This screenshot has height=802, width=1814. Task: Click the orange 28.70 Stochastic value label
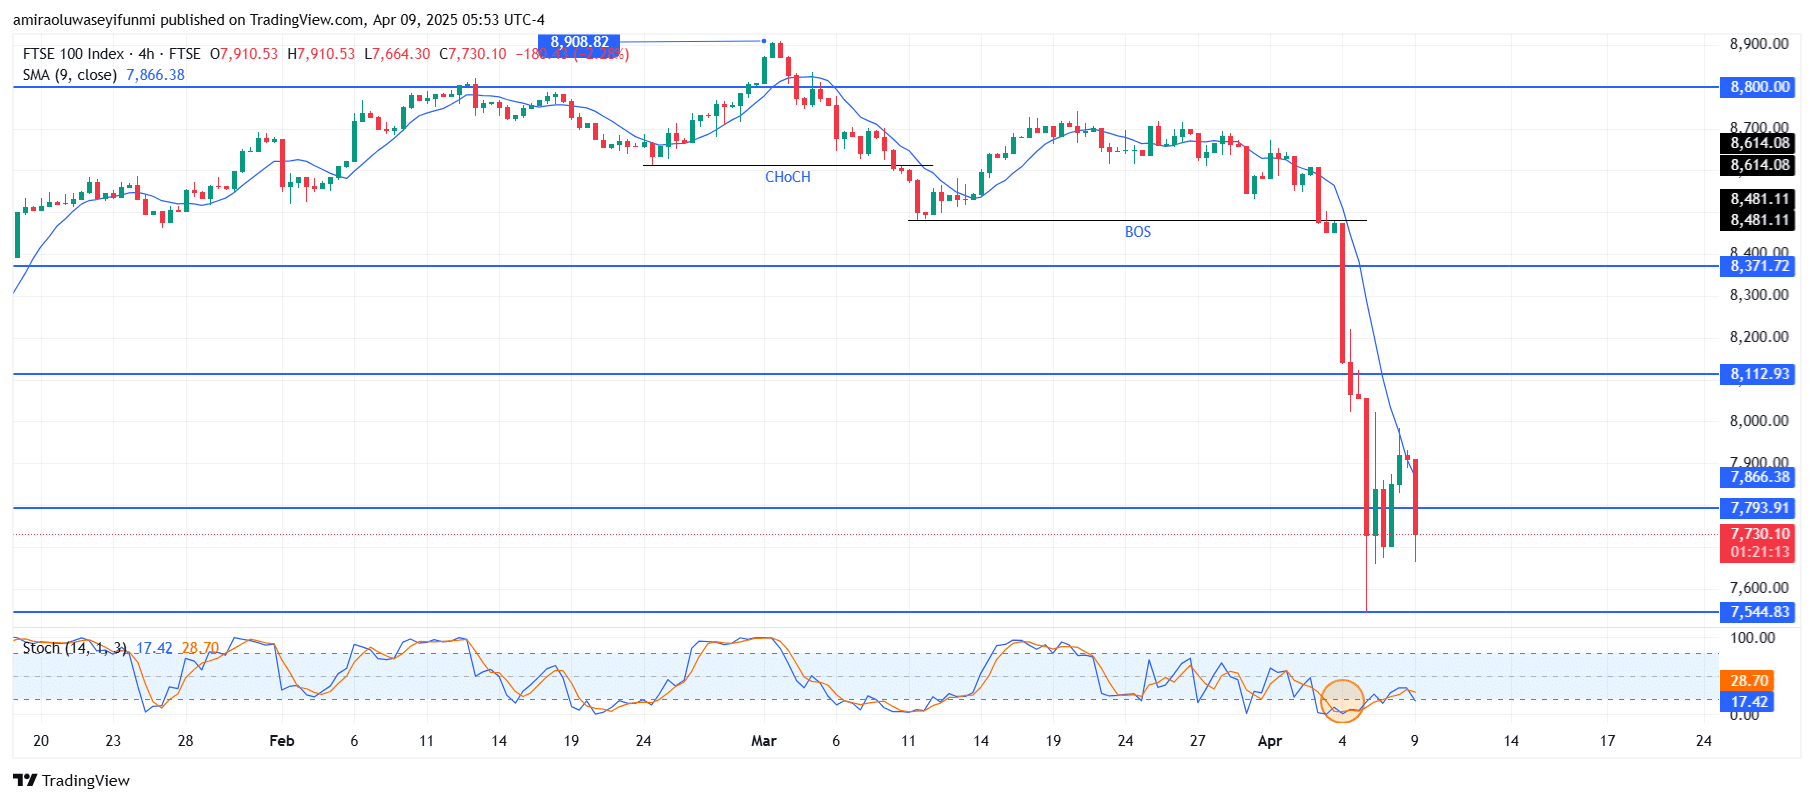coord(1749,680)
